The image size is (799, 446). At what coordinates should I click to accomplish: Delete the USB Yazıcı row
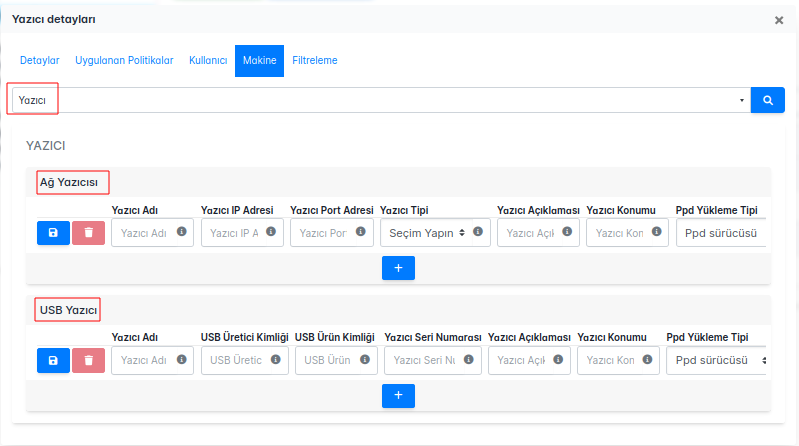[x=89, y=360]
